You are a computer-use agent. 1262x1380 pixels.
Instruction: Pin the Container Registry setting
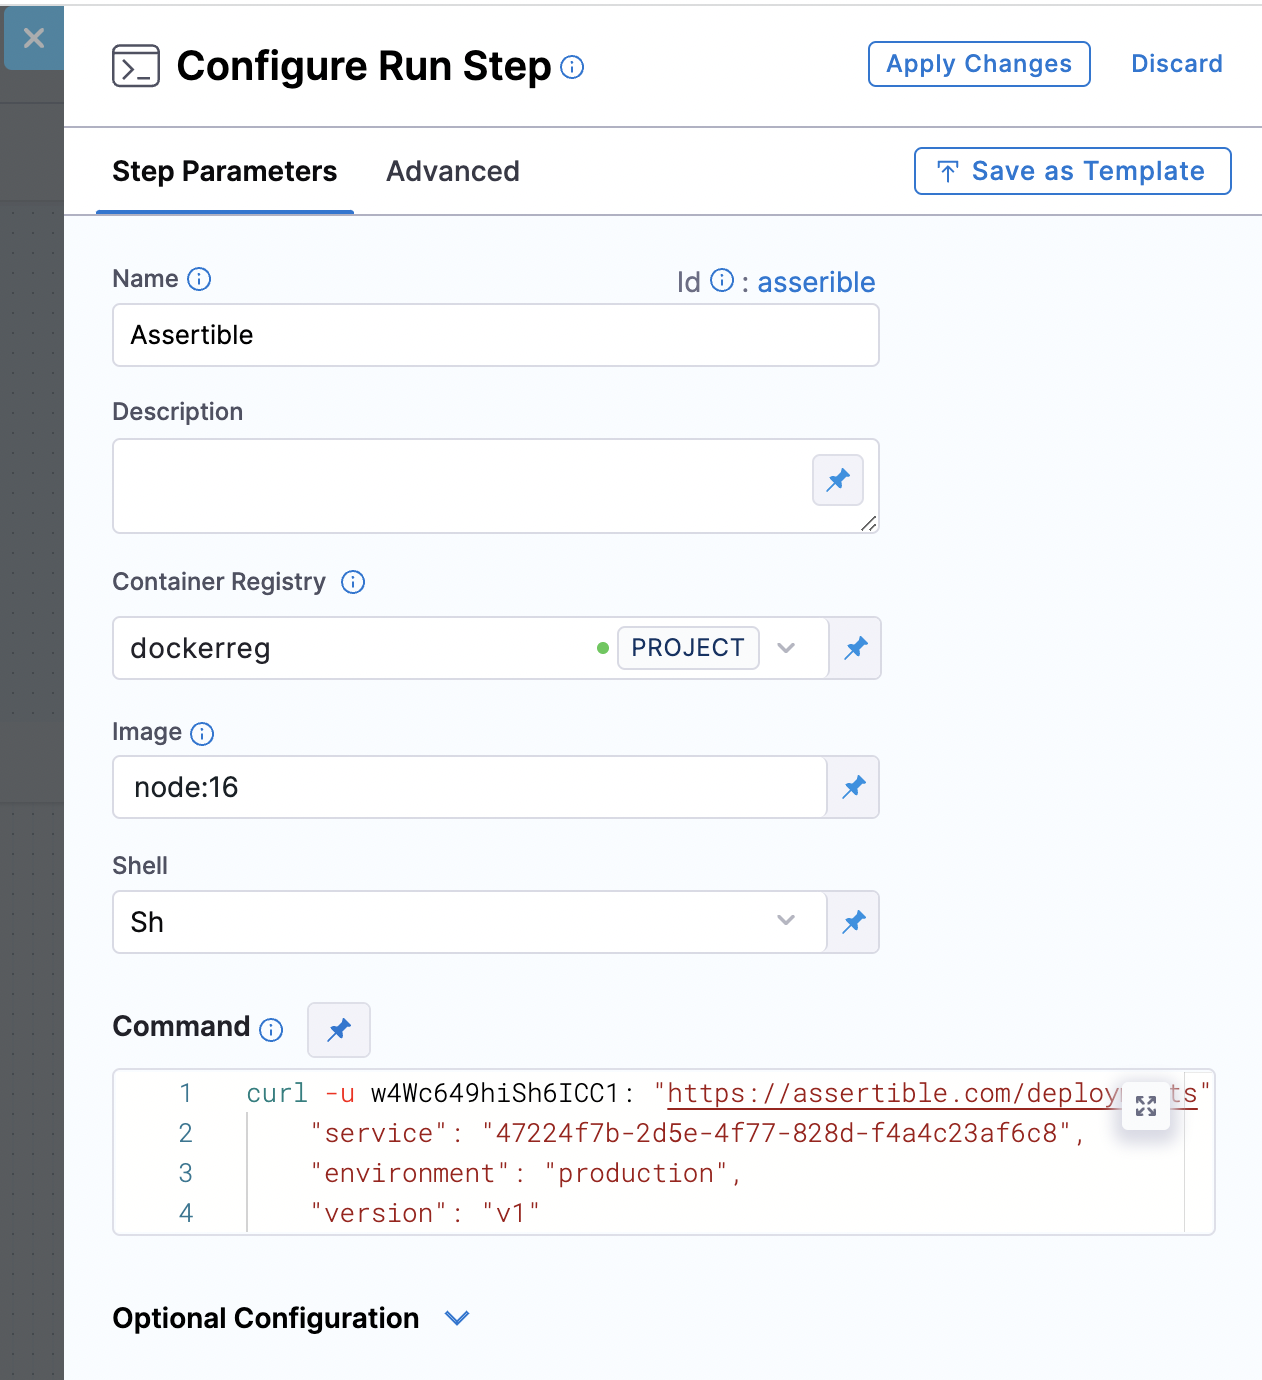(x=854, y=648)
